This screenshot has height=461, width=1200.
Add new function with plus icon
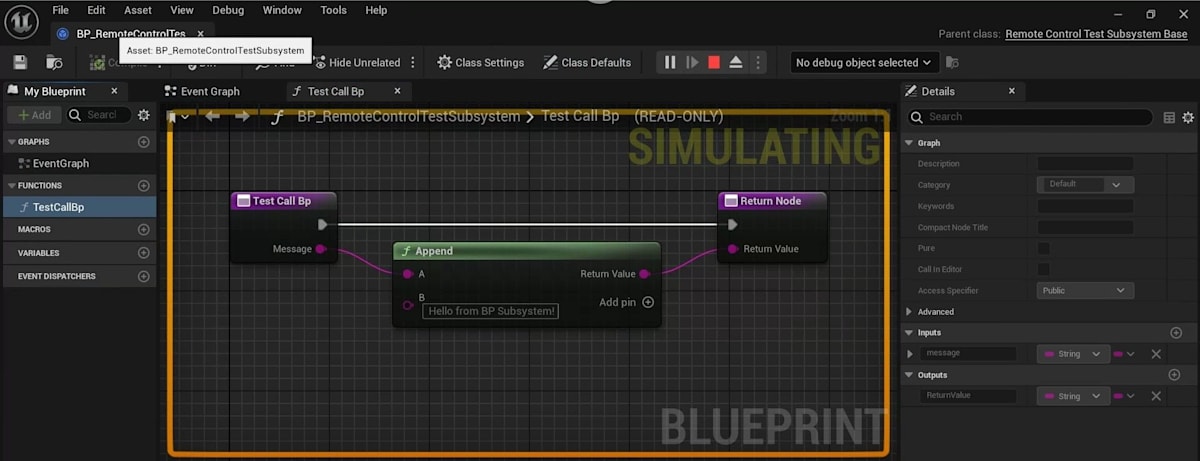point(144,186)
